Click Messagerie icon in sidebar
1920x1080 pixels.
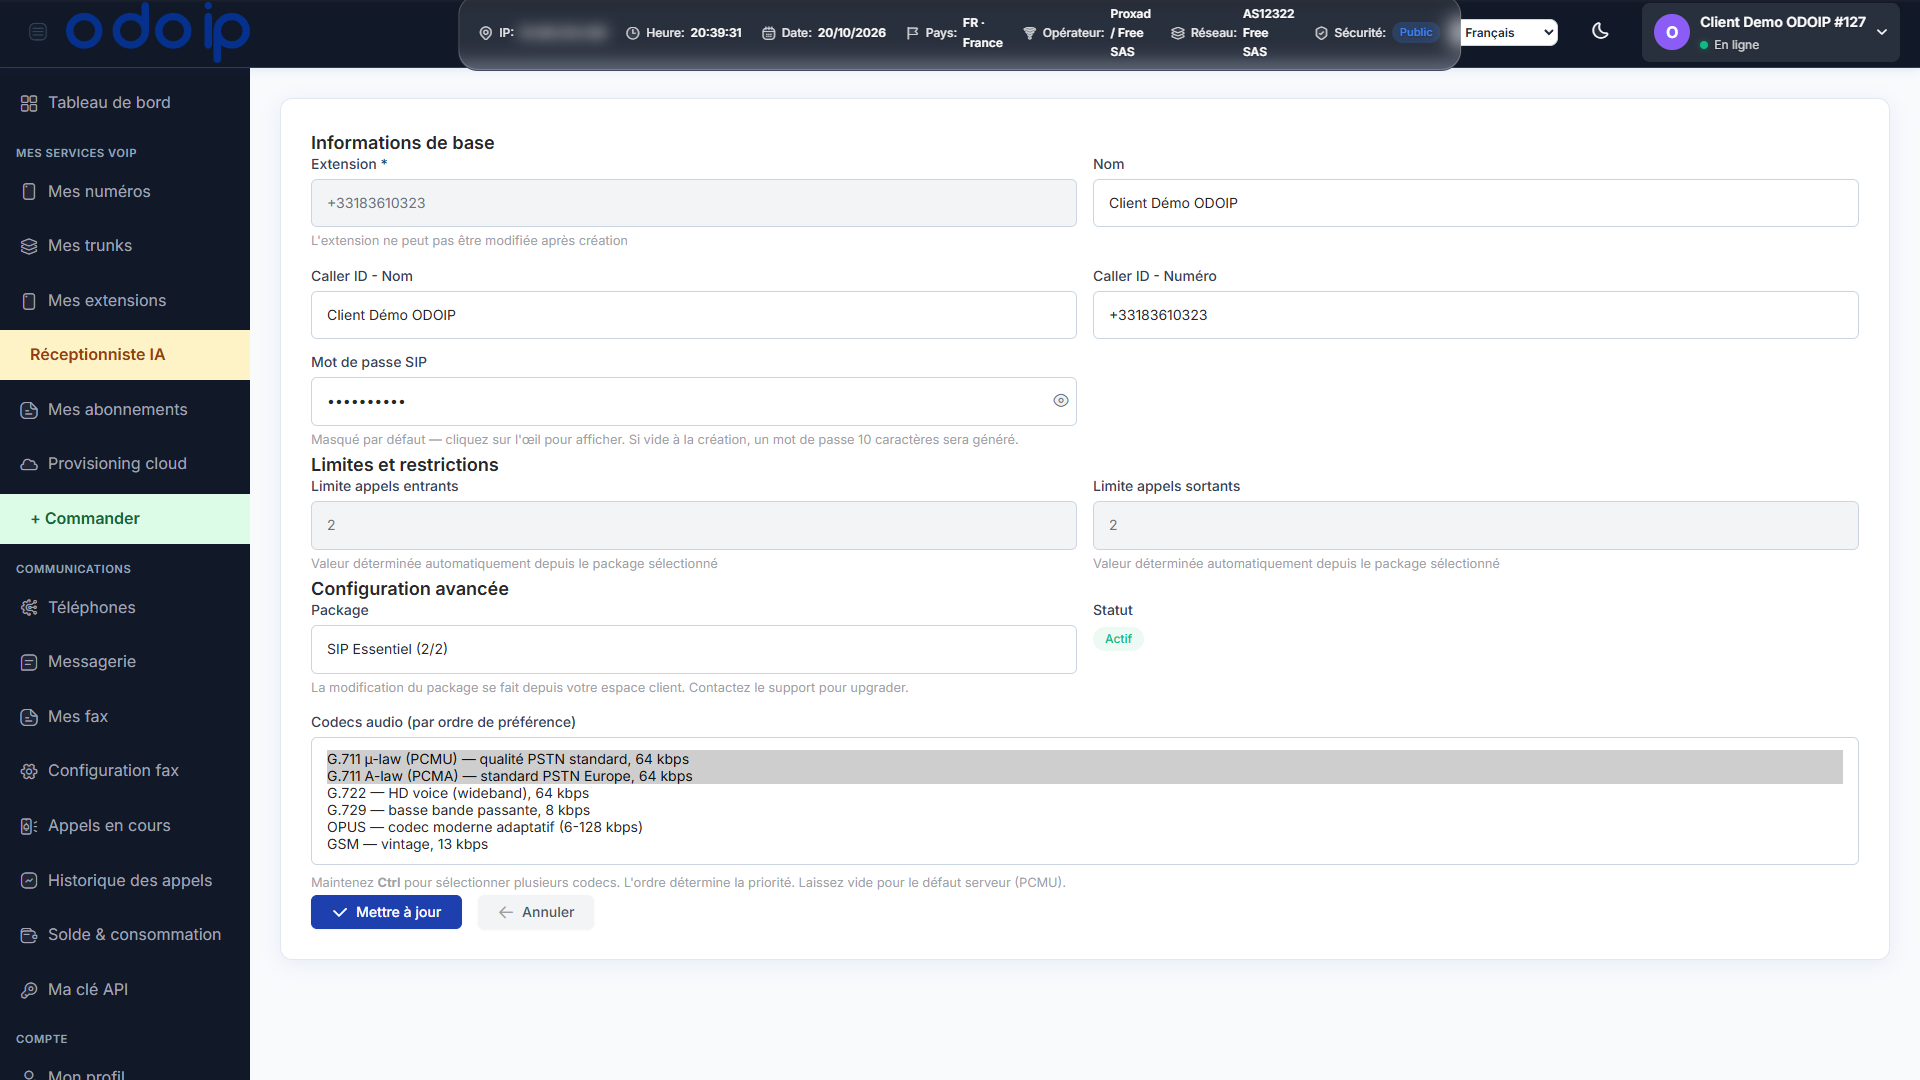pyautogui.click(x=29, y=662)
